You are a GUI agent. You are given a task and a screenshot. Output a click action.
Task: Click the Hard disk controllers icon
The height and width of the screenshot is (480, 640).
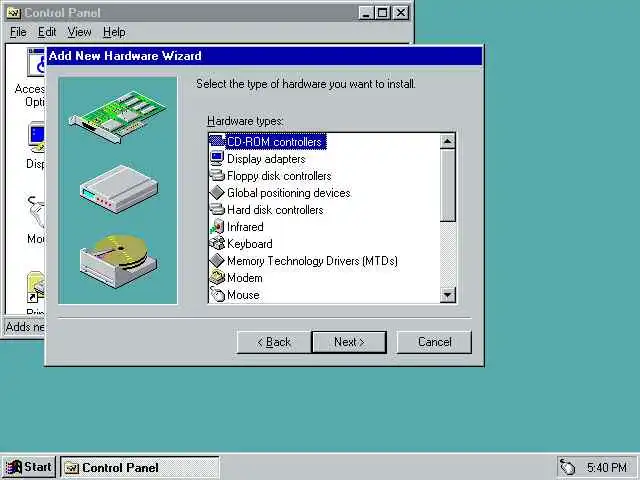(217, 209)
